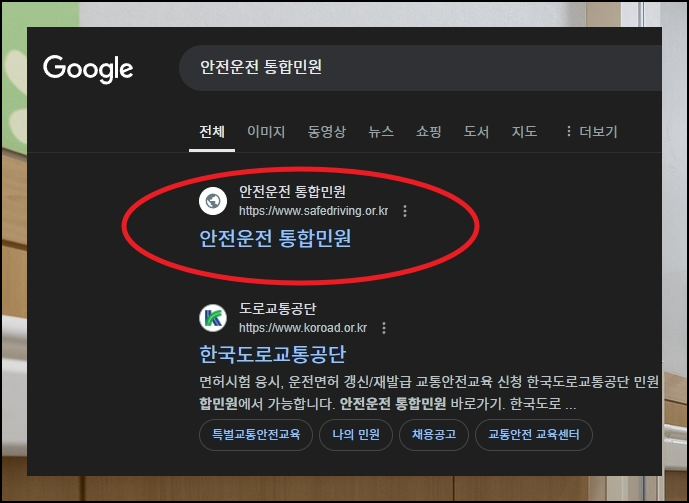Open the 도서 tab

point(476,131)
